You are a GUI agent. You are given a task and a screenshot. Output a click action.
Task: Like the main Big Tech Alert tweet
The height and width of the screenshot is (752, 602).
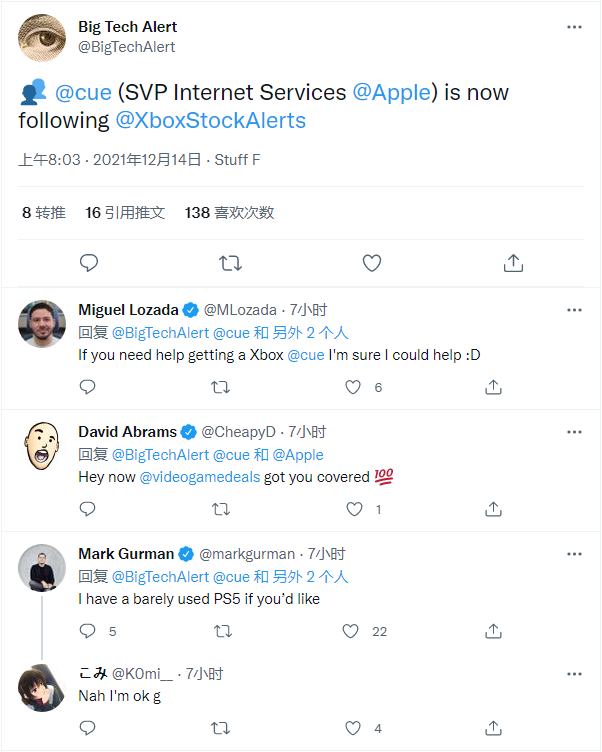[372, 263]
